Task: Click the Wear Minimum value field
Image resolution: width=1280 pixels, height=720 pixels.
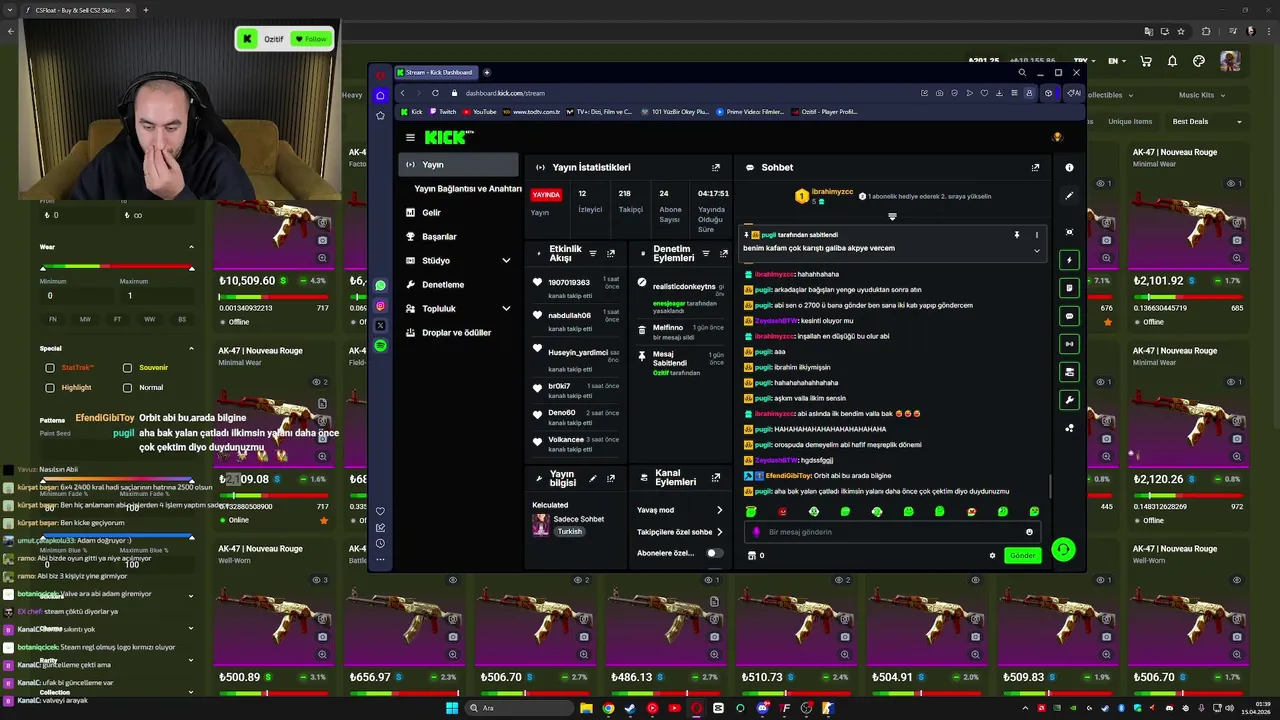Action: point(75,296)
